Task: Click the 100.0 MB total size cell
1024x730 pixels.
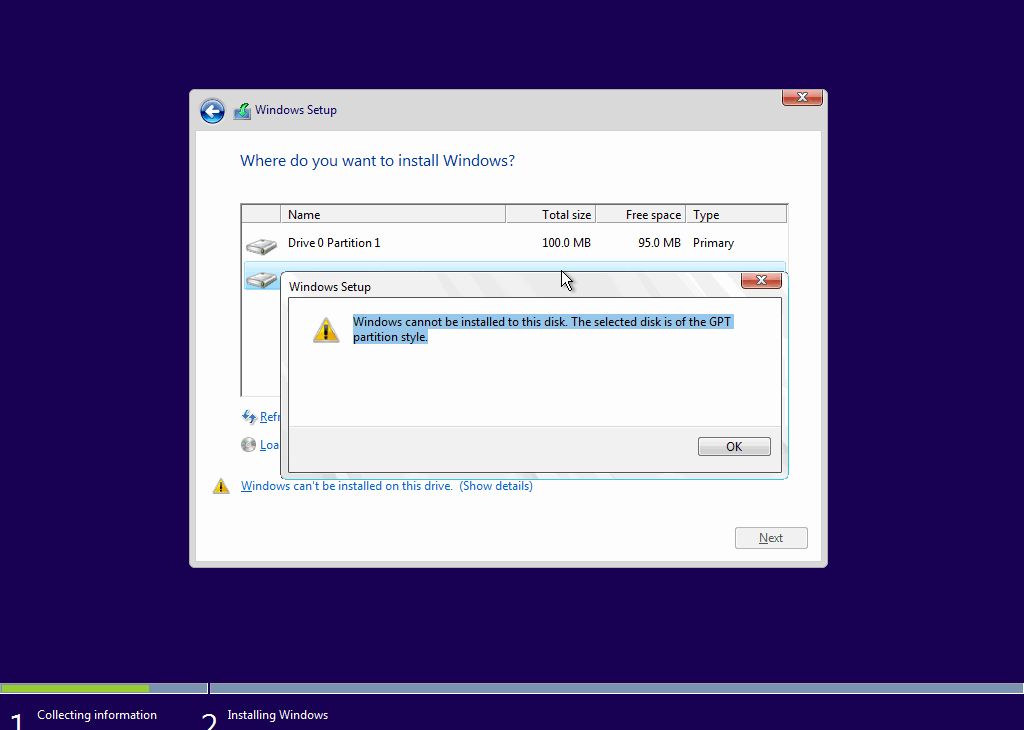Action: coord(566,243)
